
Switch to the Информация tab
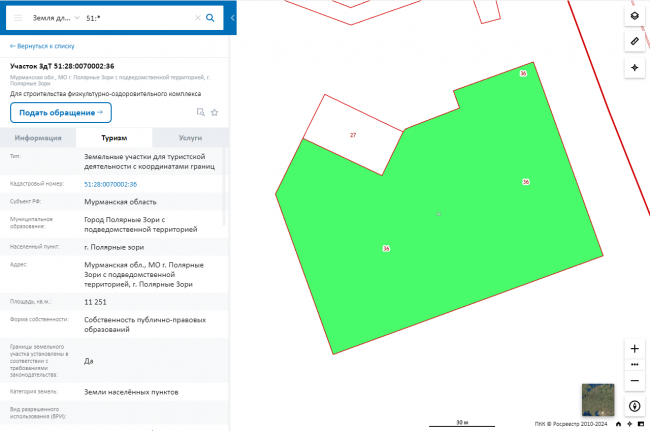coord(39,138)
